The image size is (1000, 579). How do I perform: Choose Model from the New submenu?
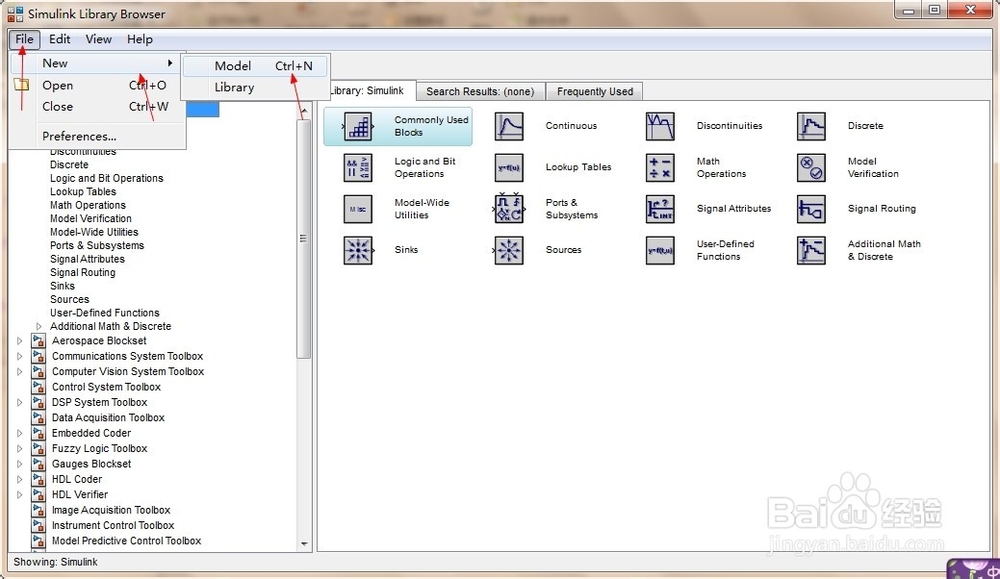[255, 66]
